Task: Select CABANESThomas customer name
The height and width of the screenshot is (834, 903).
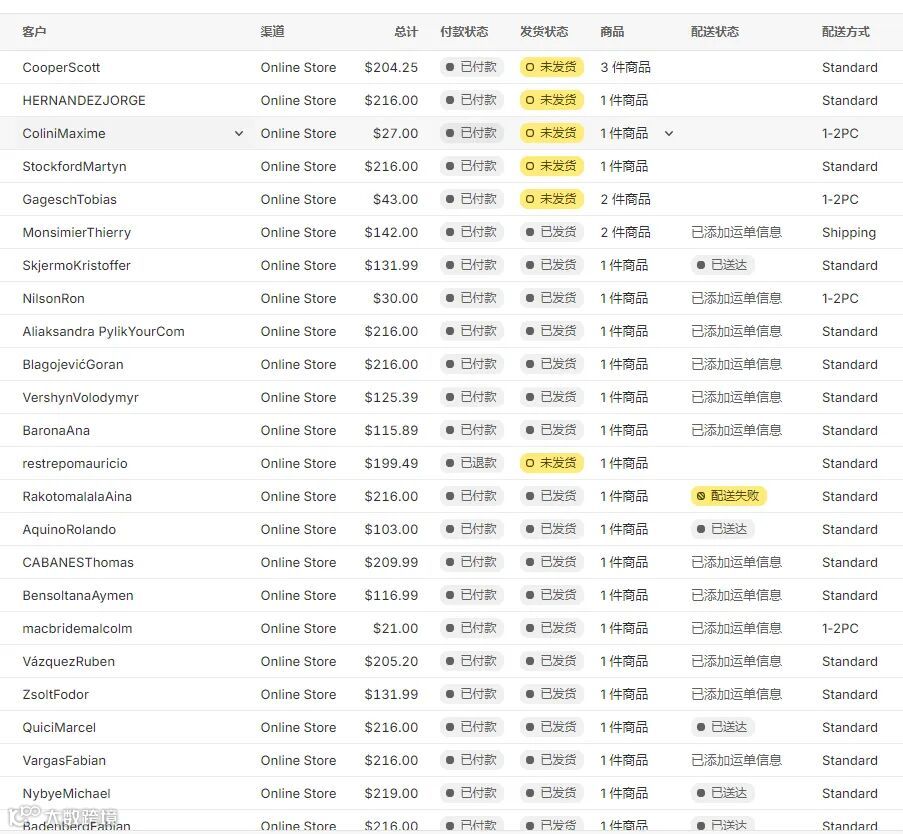Action: coord(78,563)
